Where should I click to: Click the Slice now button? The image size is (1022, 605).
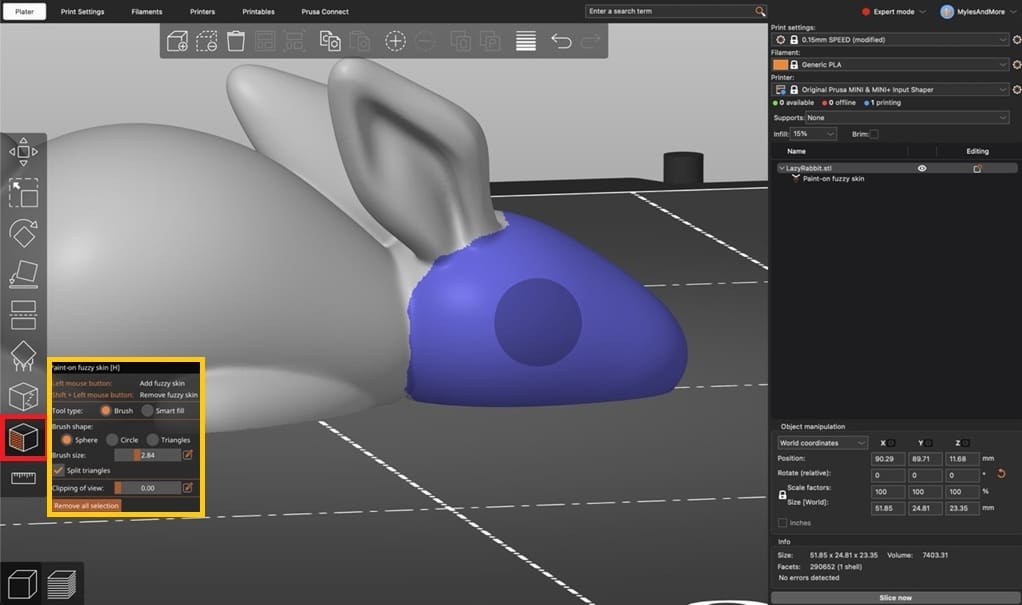(x=895, y=598)
